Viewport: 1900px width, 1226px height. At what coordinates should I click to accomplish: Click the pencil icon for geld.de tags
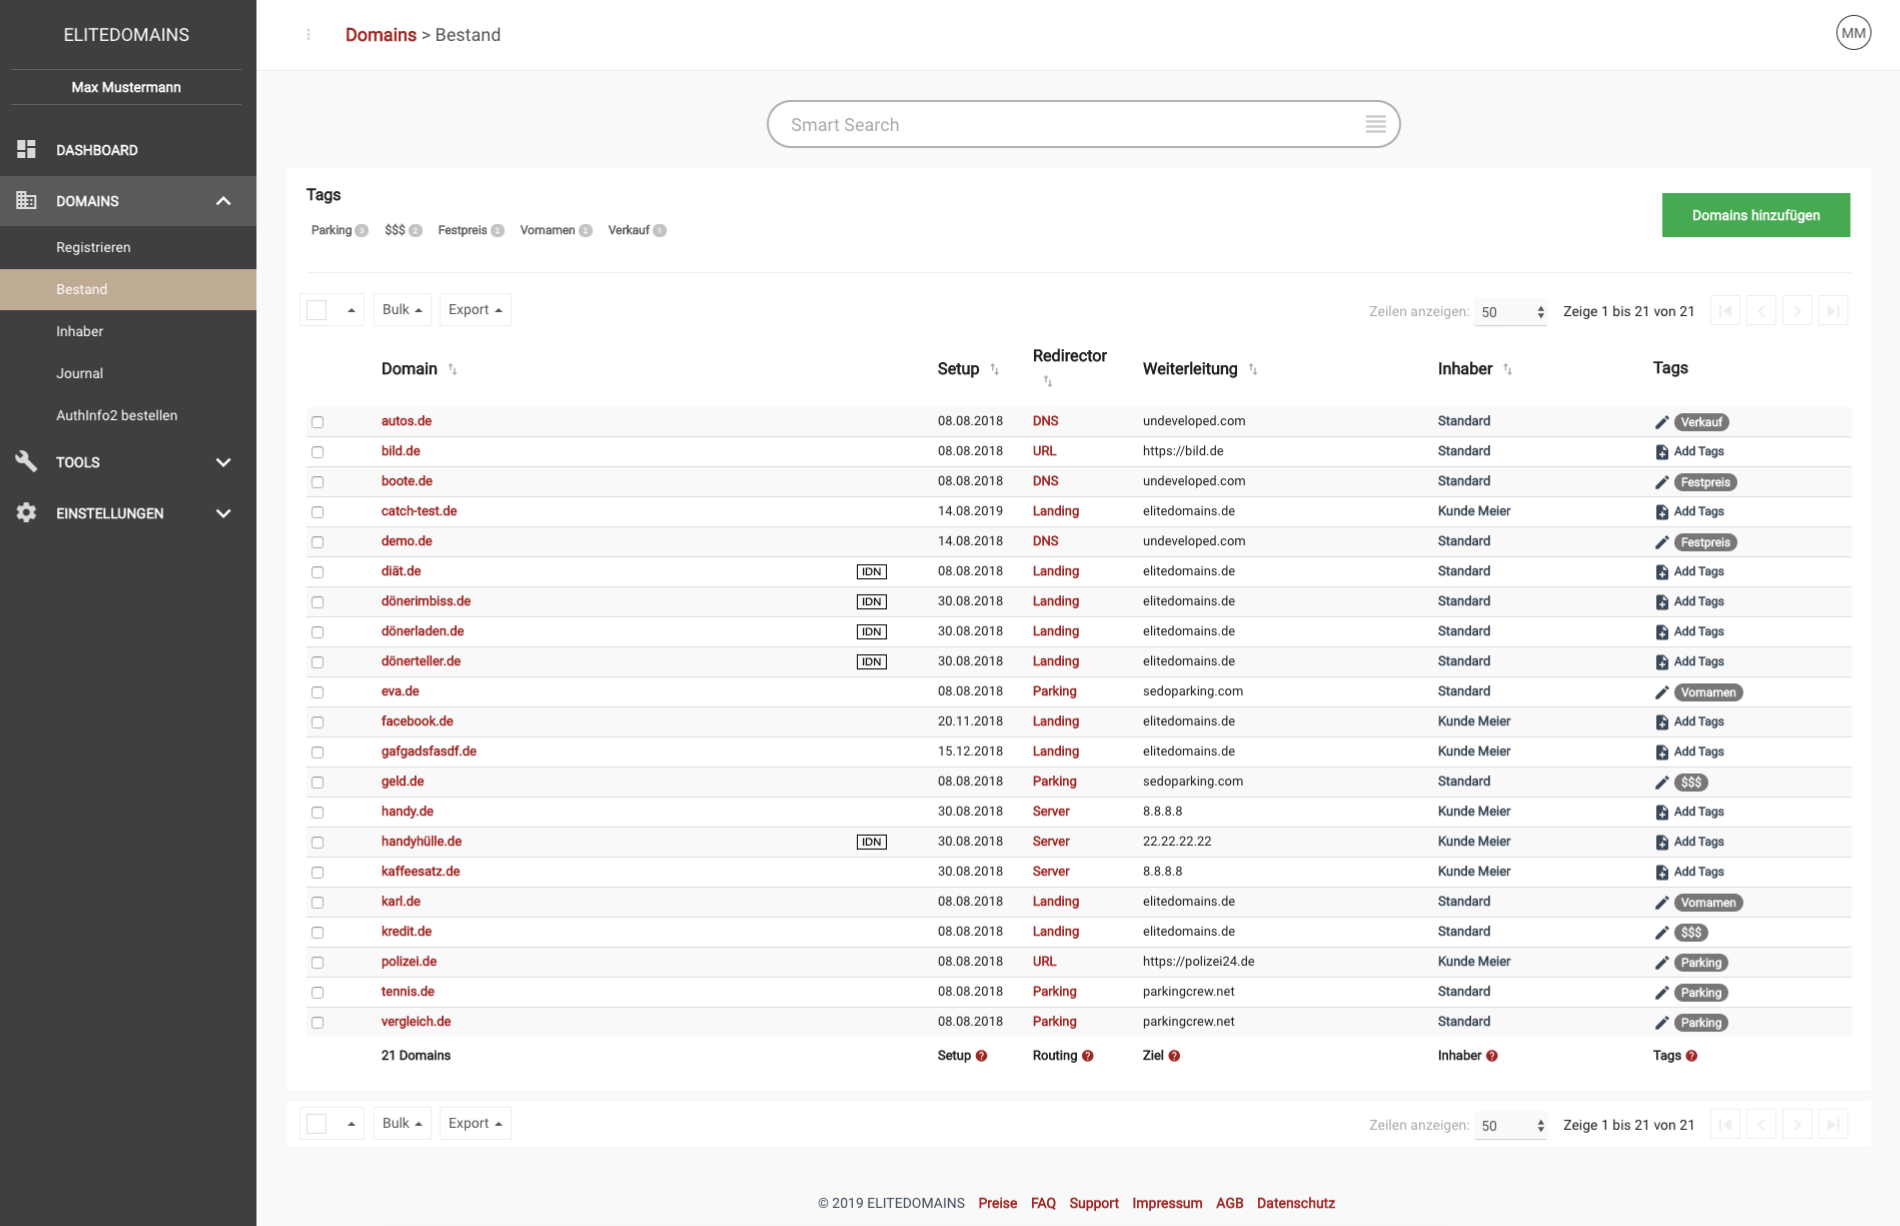1661,782
